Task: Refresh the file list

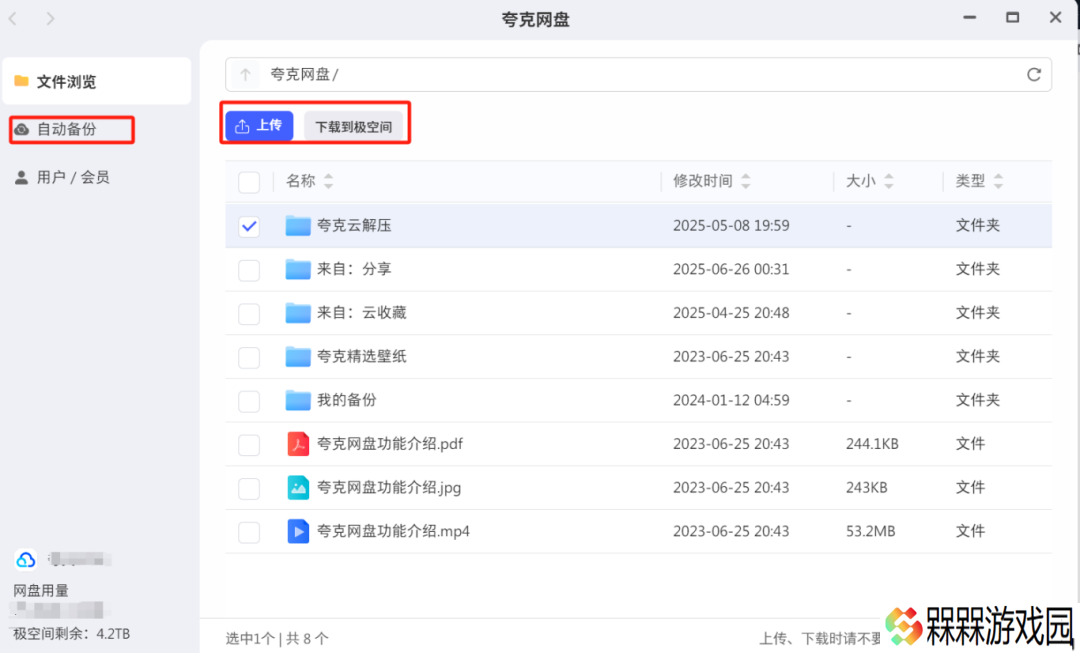Action: 1034,74
